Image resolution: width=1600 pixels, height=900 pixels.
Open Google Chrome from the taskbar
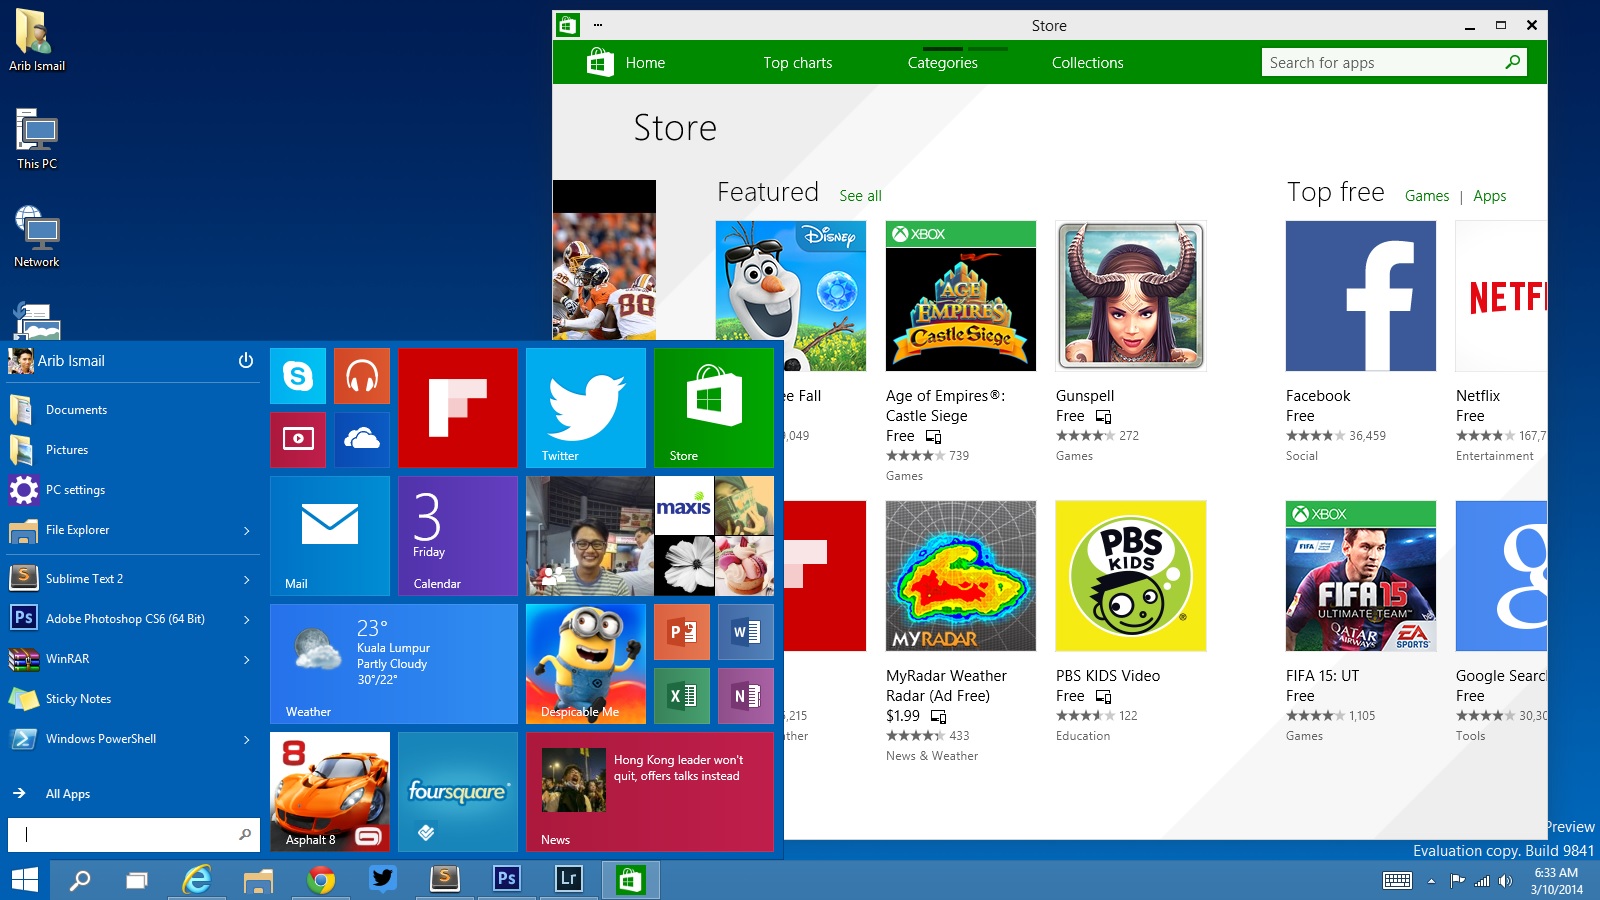tap(321, 880)
